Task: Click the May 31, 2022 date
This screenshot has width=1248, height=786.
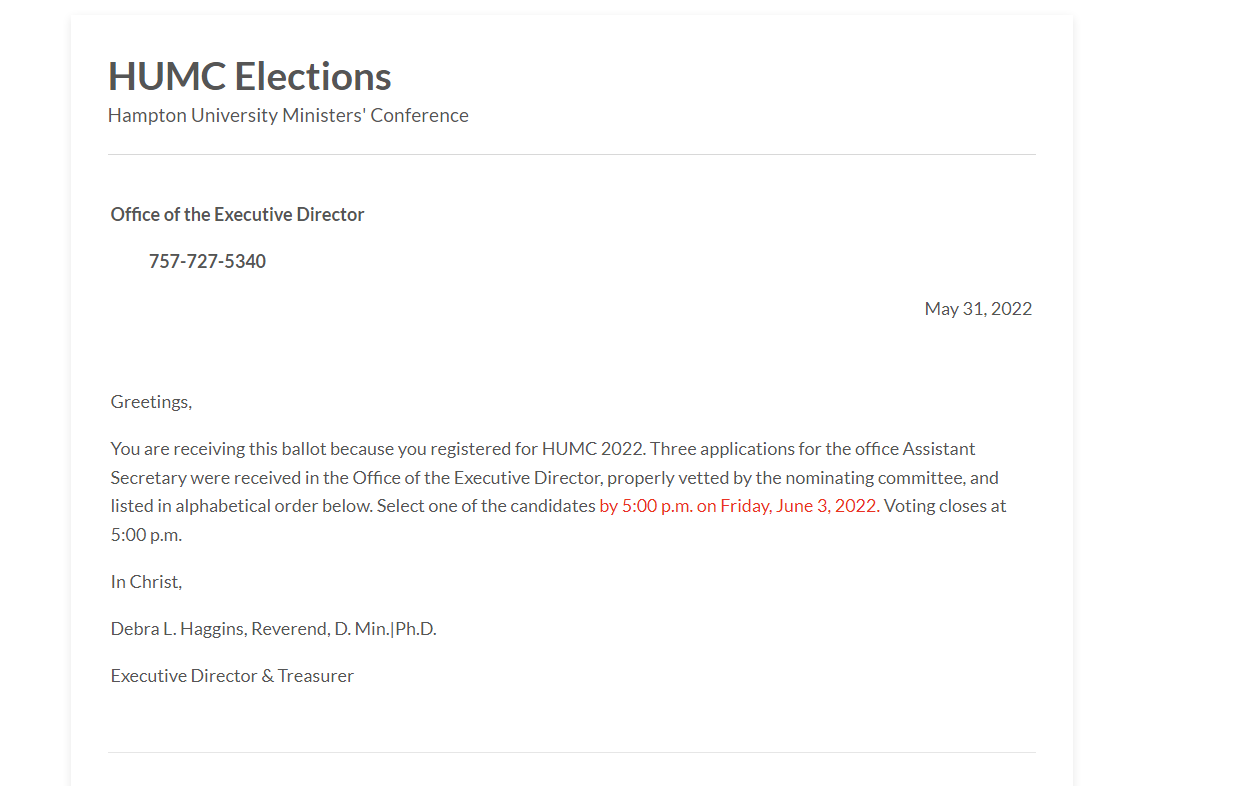Action: click(x=977, y=308)
